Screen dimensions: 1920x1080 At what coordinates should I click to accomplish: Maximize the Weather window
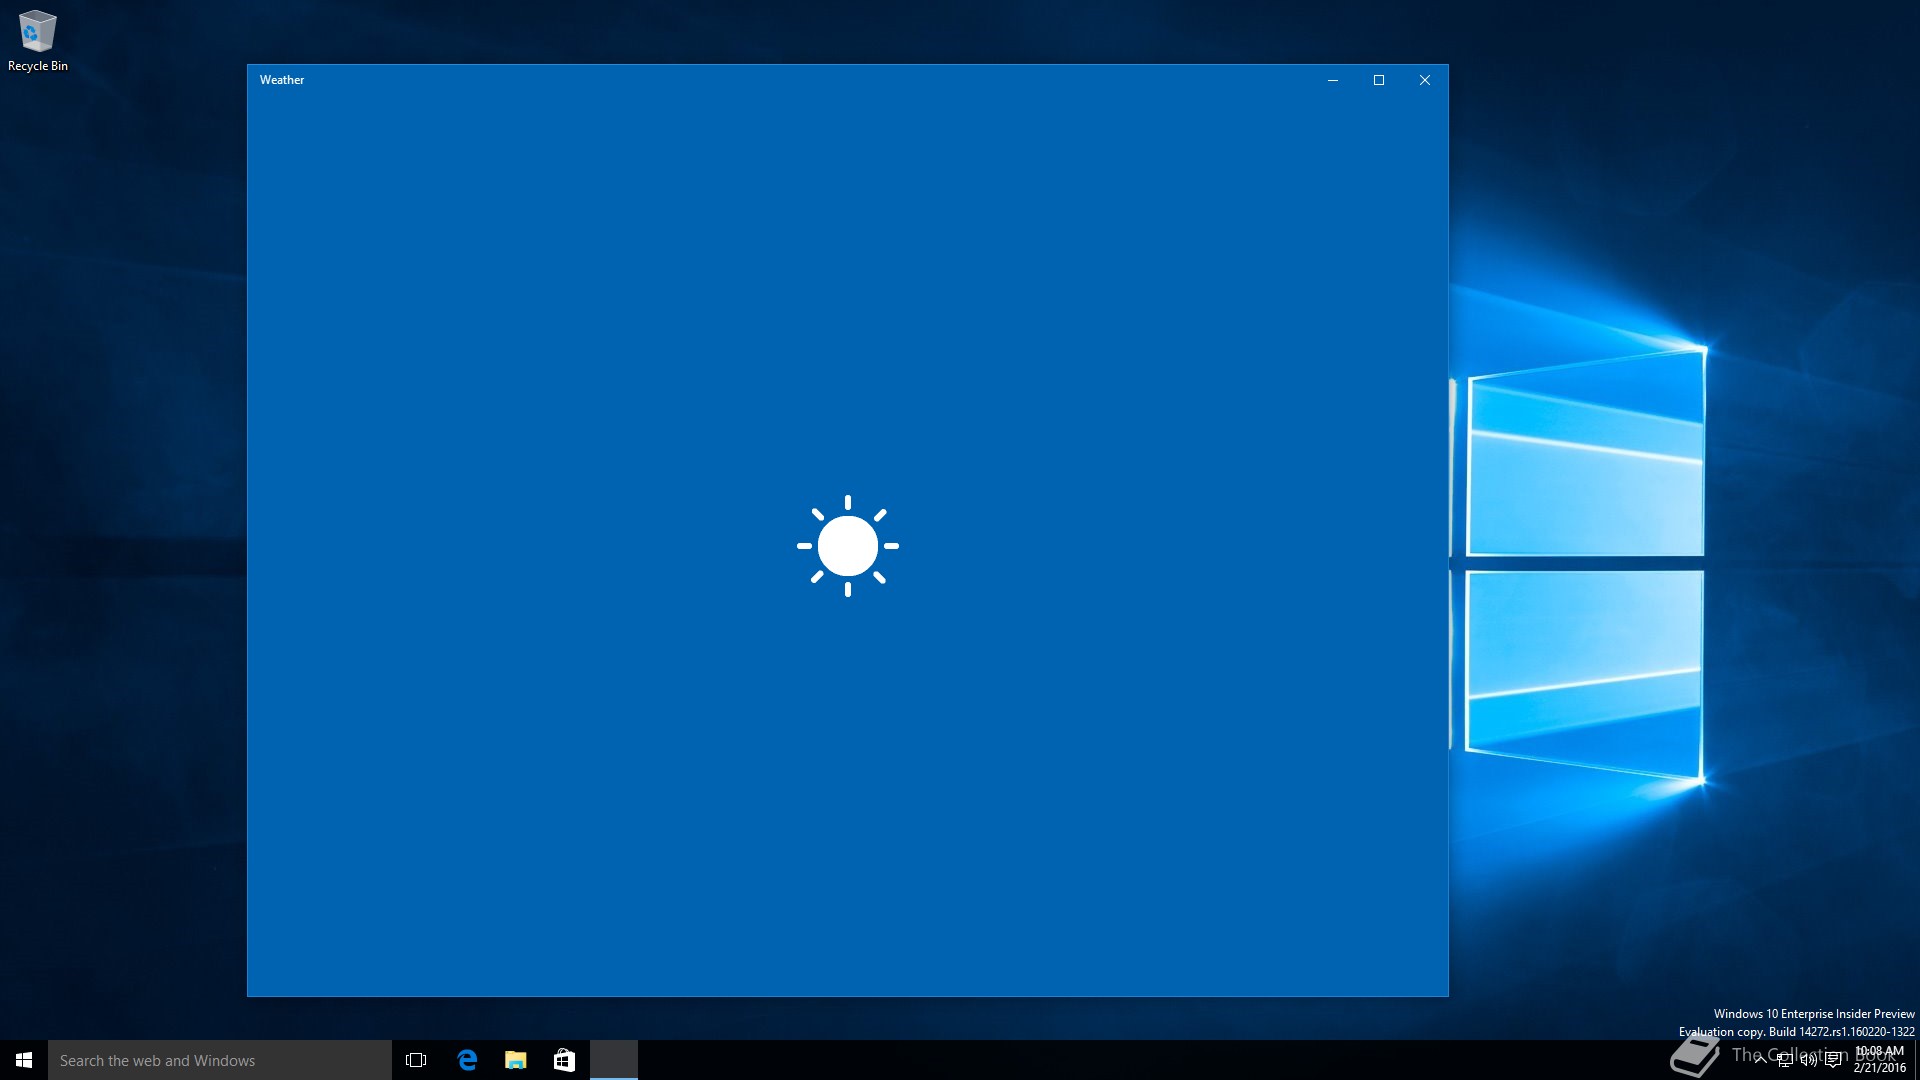click(1379, 80)
